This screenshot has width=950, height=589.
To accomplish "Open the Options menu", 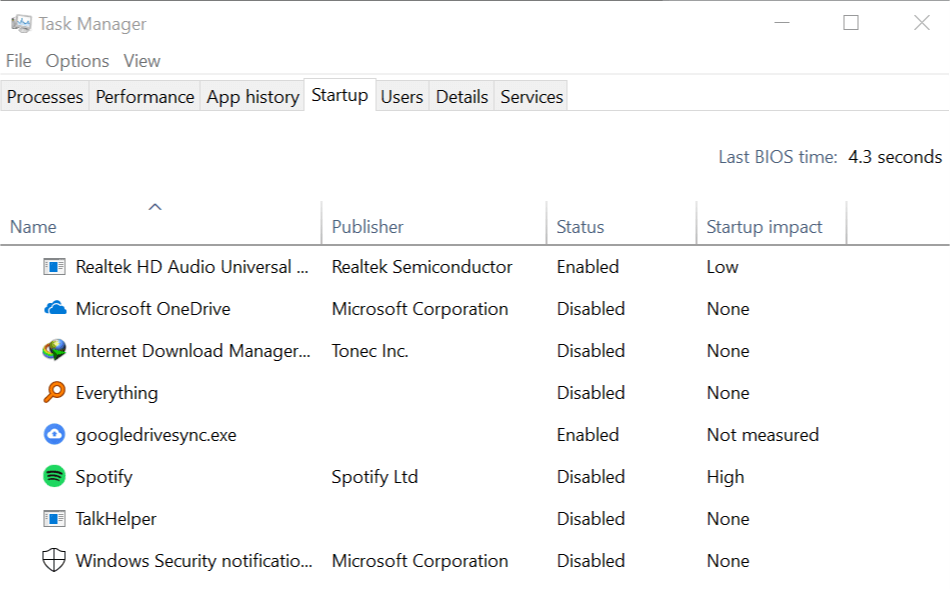I will (x=78, y=61).
